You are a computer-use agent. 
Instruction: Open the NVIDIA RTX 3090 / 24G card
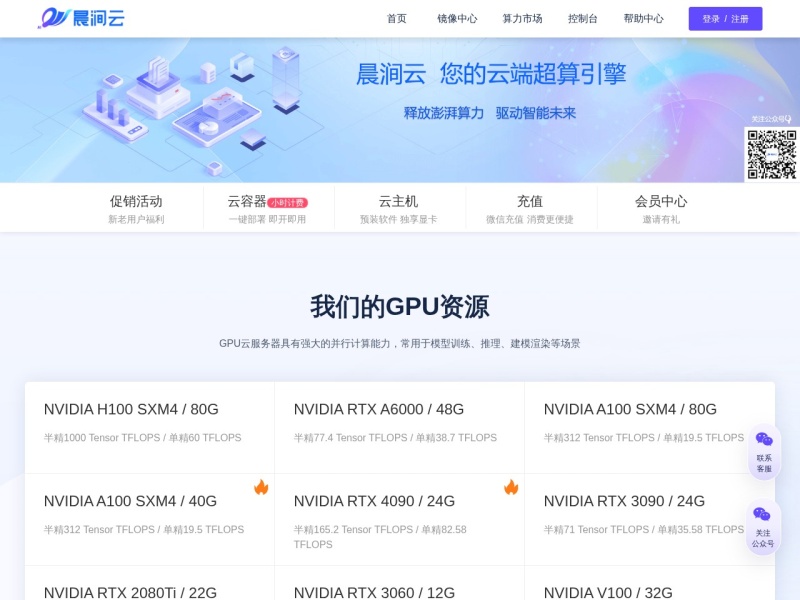point(649,519)
